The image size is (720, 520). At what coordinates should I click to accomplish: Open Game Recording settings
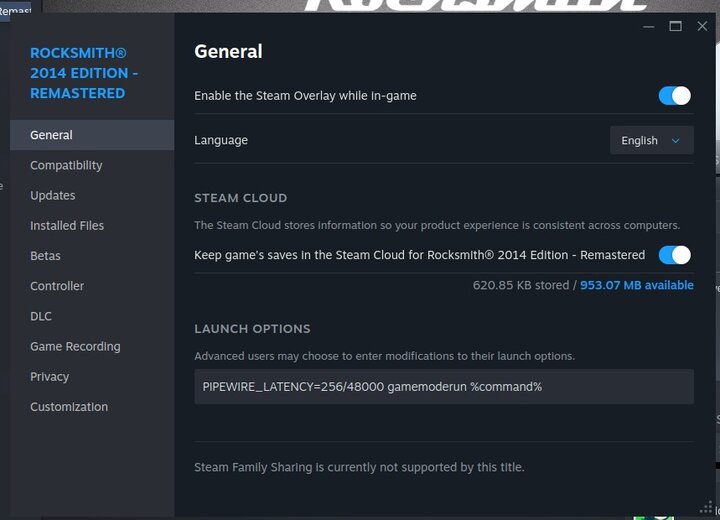click(x=75, y=347)
